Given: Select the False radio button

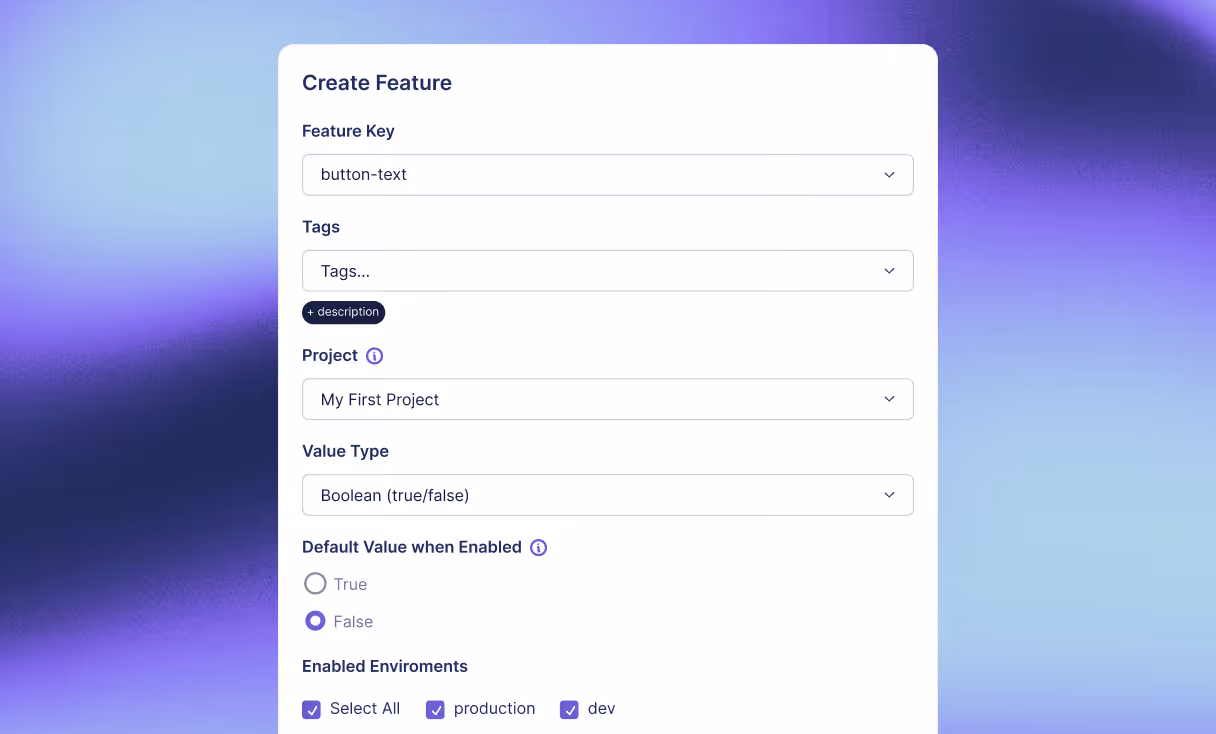Looking at the screenshot, I should 315,620.
